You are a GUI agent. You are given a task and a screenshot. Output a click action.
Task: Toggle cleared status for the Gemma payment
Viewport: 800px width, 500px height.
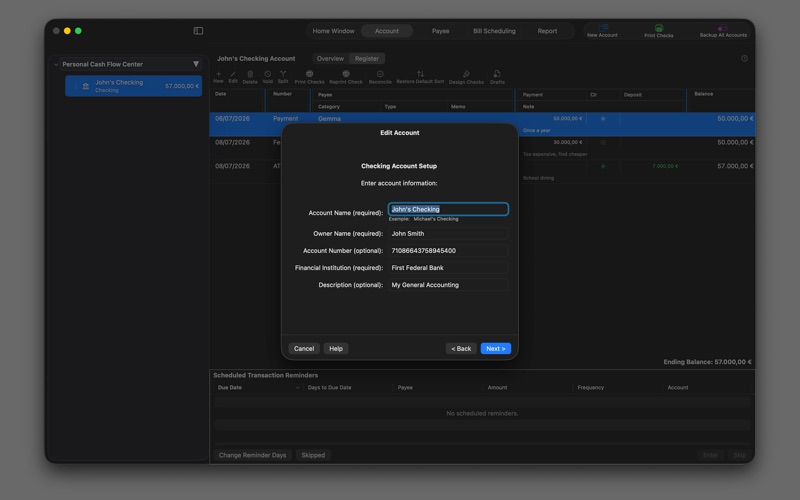tap(603, 118)
